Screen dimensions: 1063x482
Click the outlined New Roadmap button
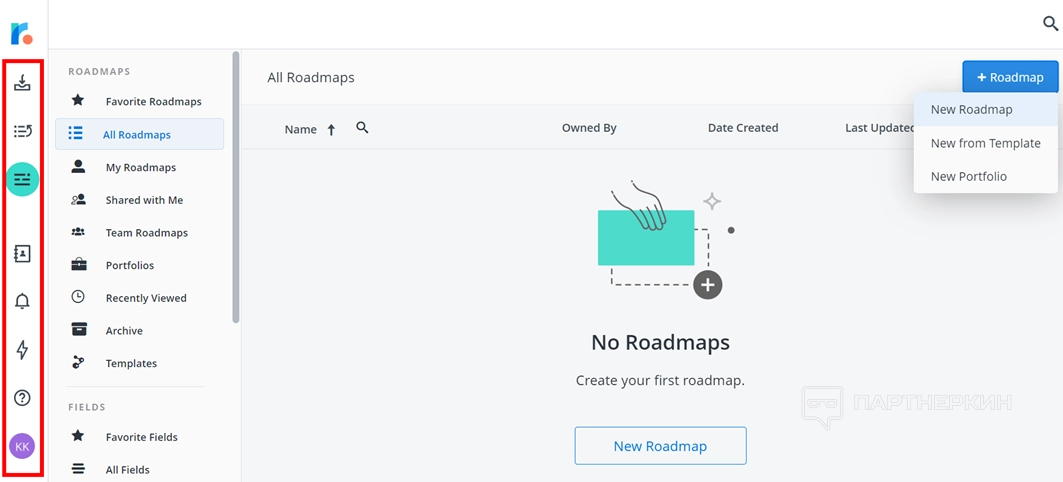(660, 446)
